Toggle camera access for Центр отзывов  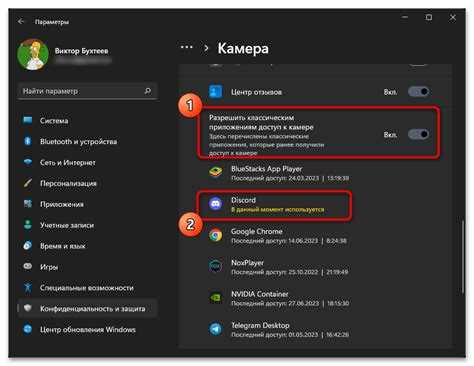418,91
